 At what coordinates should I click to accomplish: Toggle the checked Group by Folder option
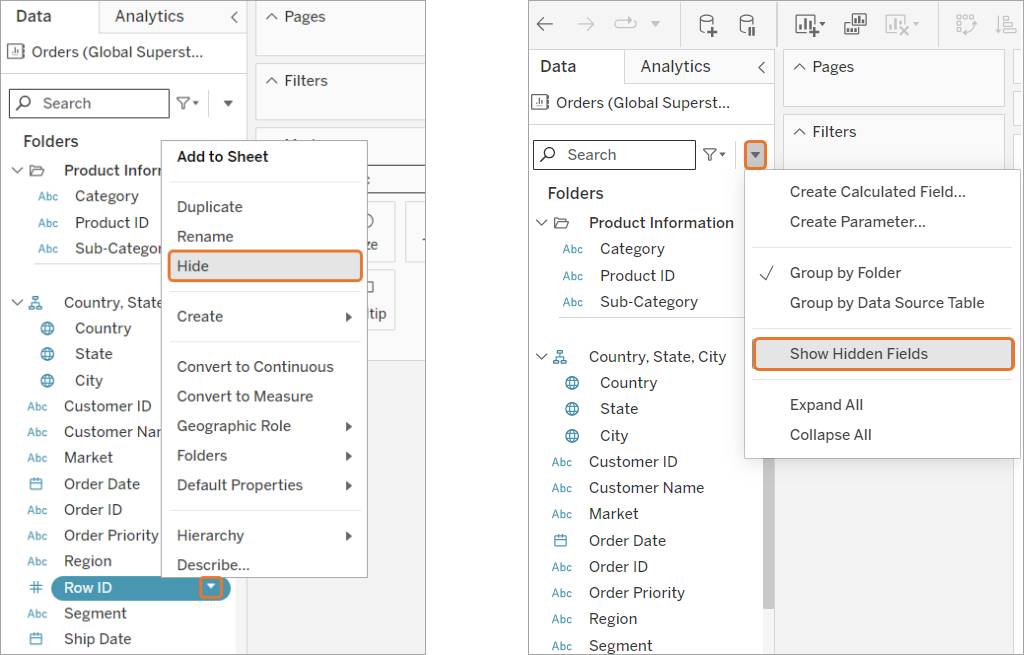(x=845, y=273)
